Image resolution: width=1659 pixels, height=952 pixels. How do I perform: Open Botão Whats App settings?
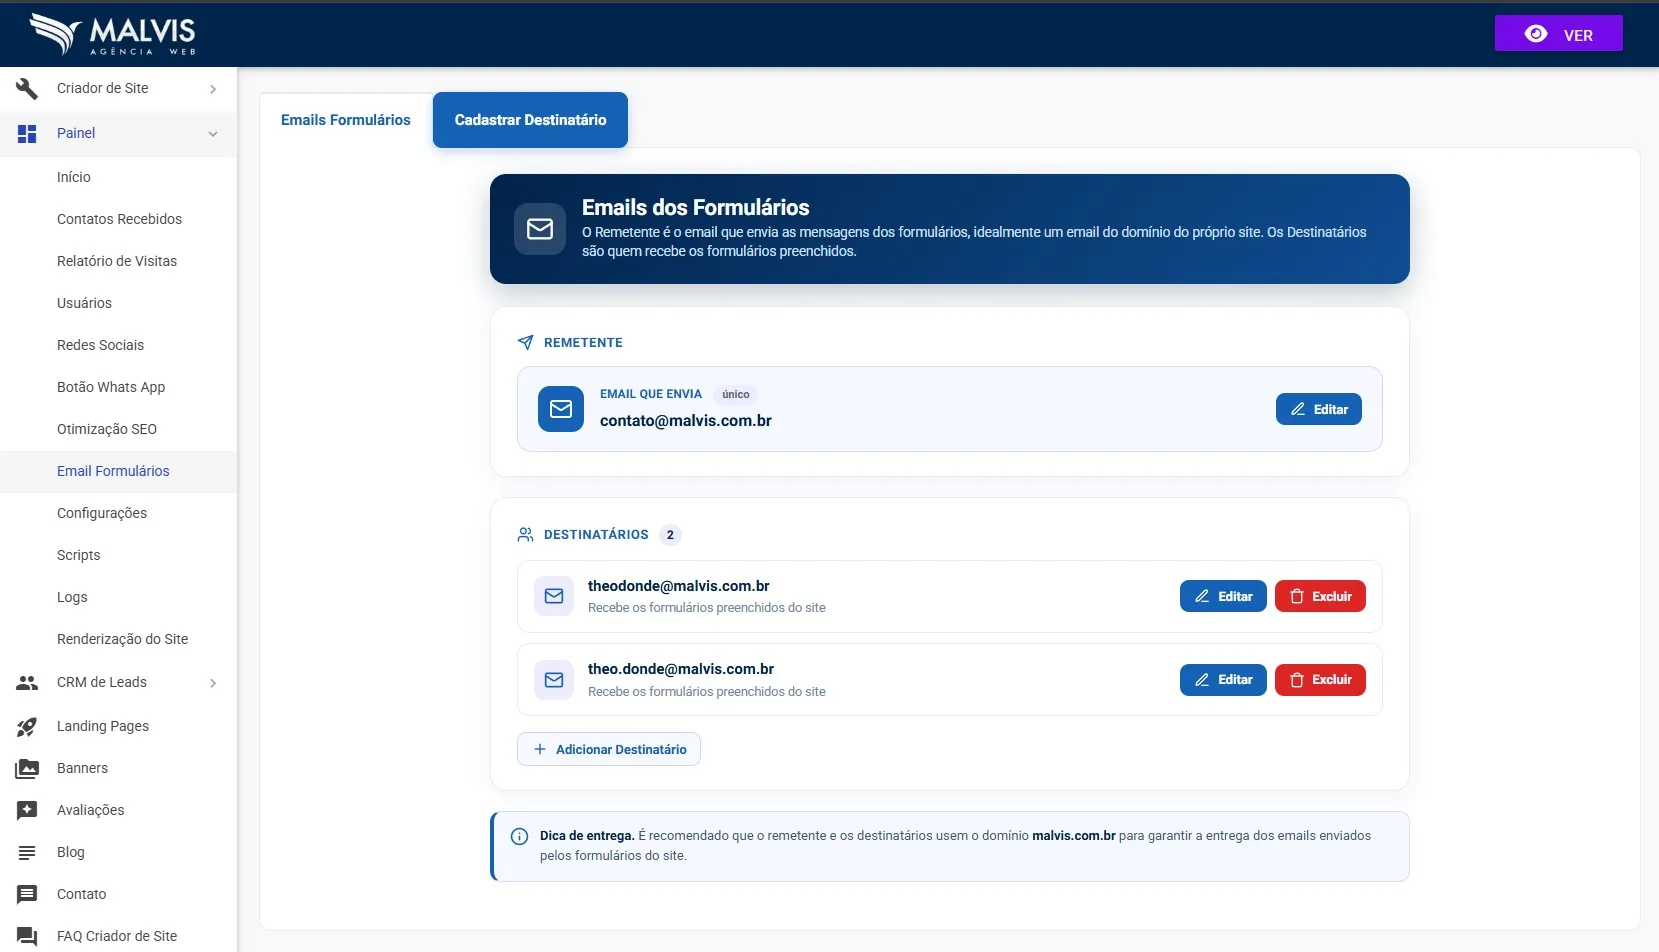(x=111, y=387)
